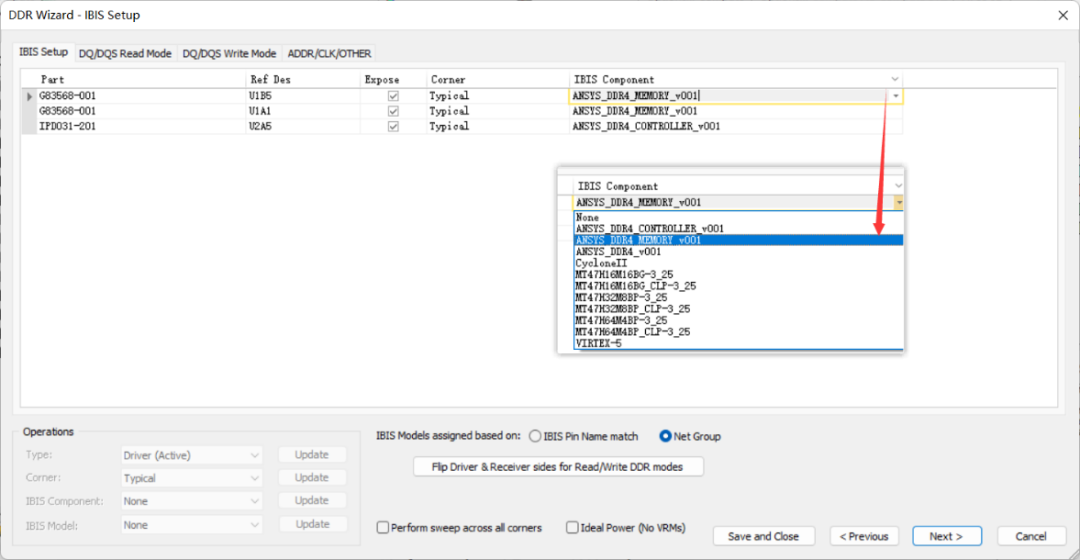Click dropdown arrow of popup IBIS Component combo box
This screenshot has height=560, width=1080.
pyautogui.click(x=899, y=203)
